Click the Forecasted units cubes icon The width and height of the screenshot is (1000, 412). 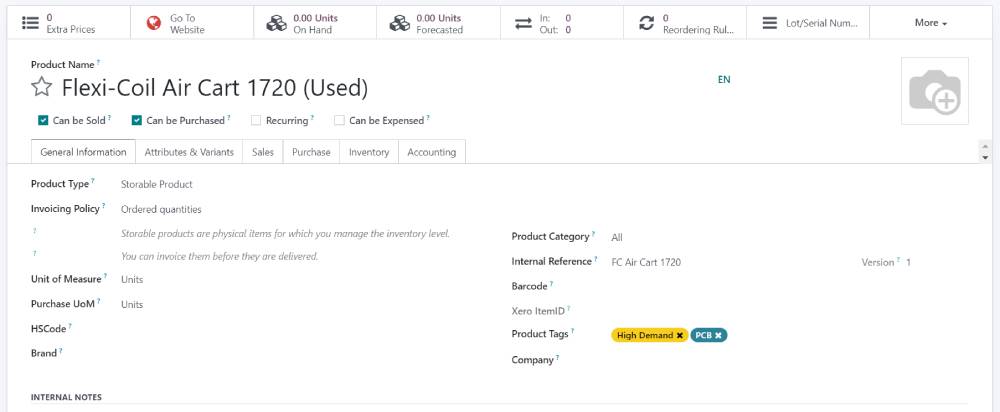[399, 24]
